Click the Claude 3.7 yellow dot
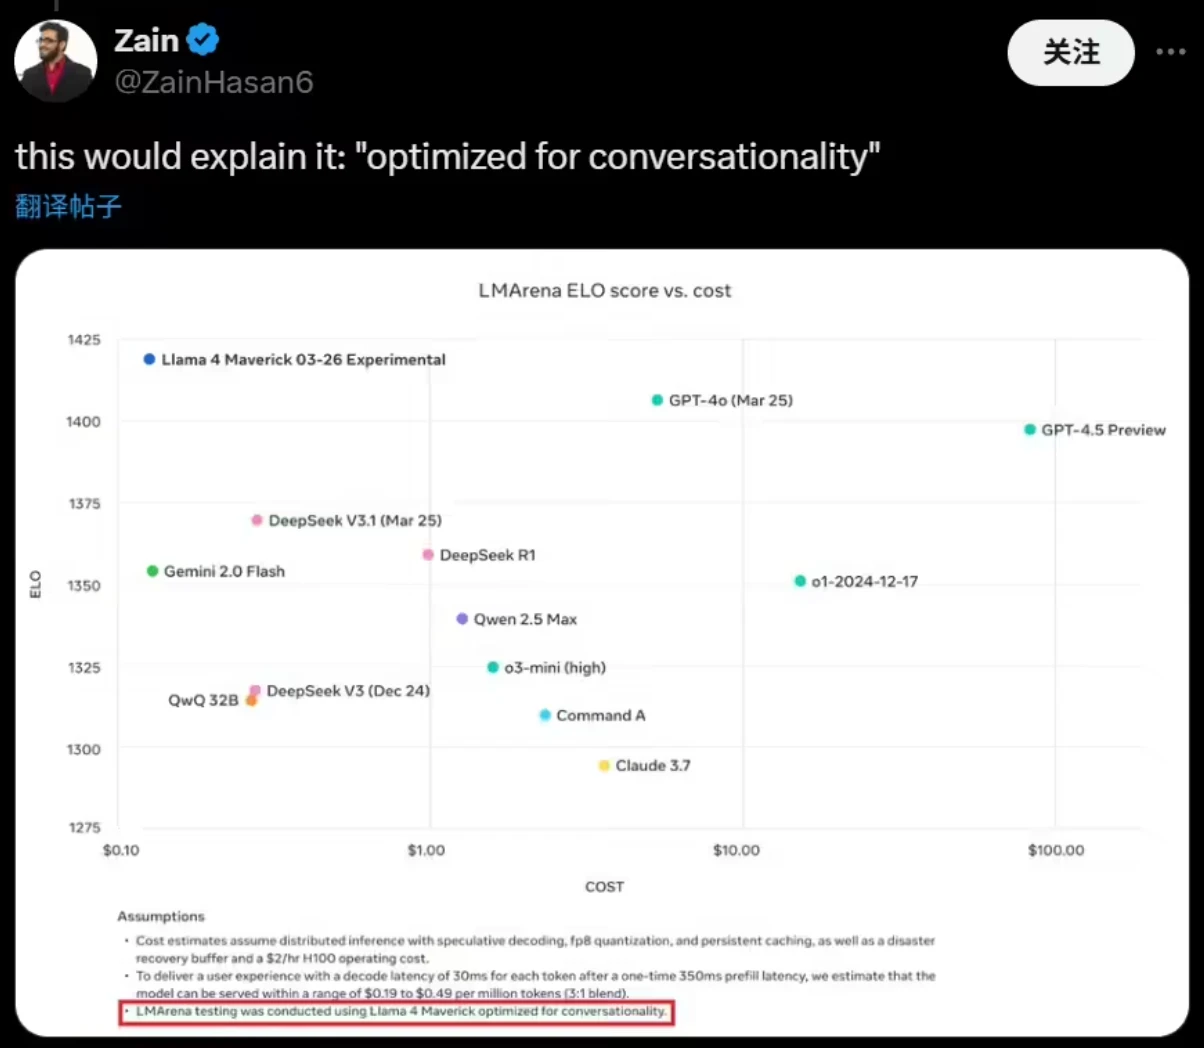Viewport: 1204px width, 1048px height. (x=604, y=766)
